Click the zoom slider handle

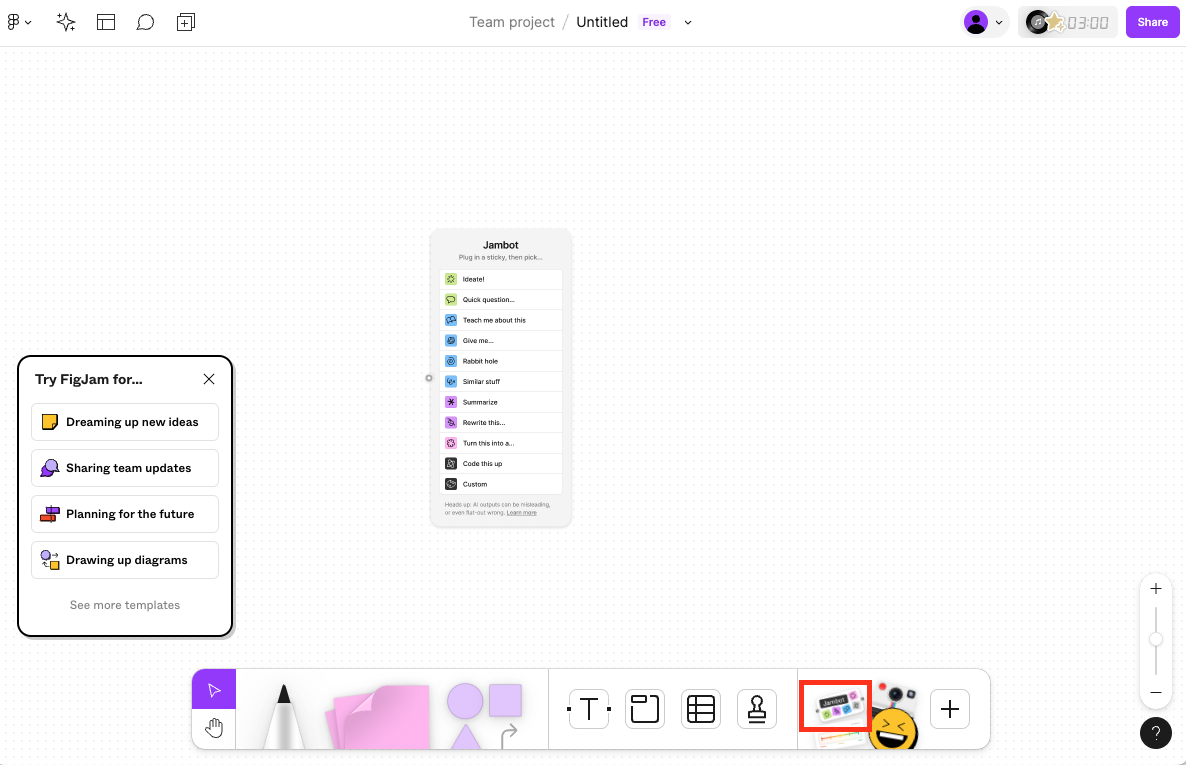tap(1155, 639)
